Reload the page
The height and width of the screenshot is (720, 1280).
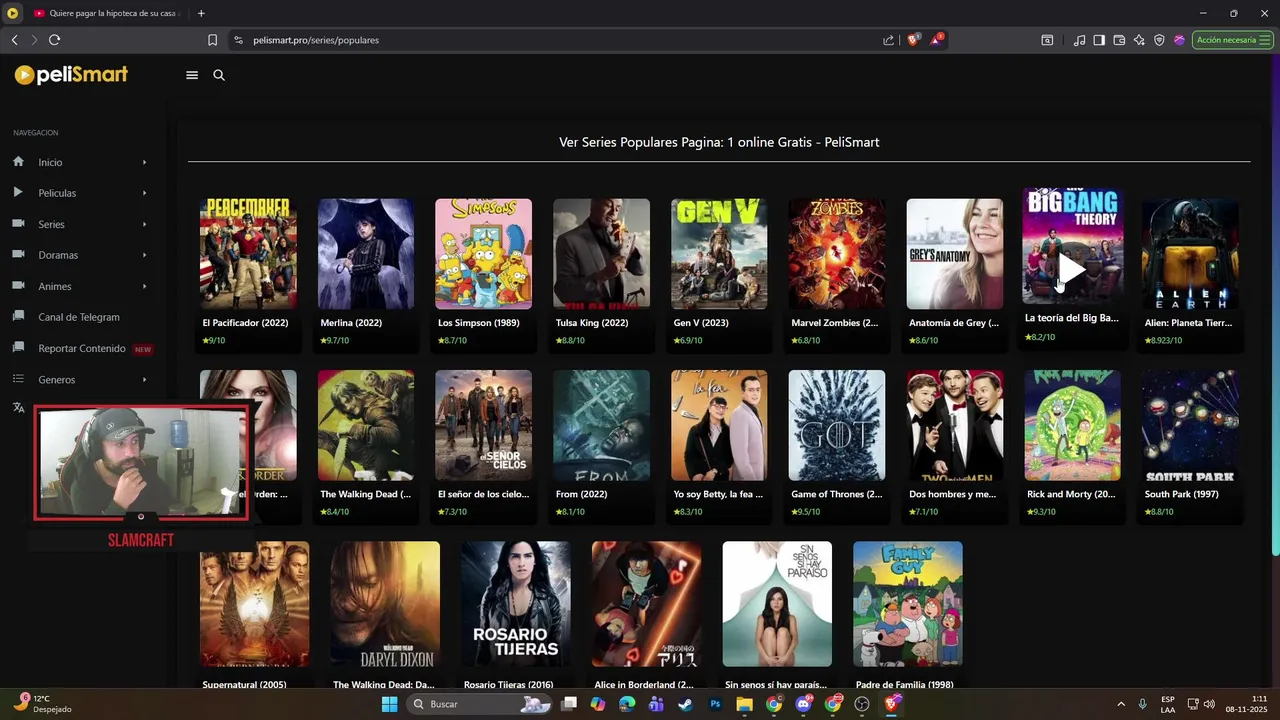[54, 40]
